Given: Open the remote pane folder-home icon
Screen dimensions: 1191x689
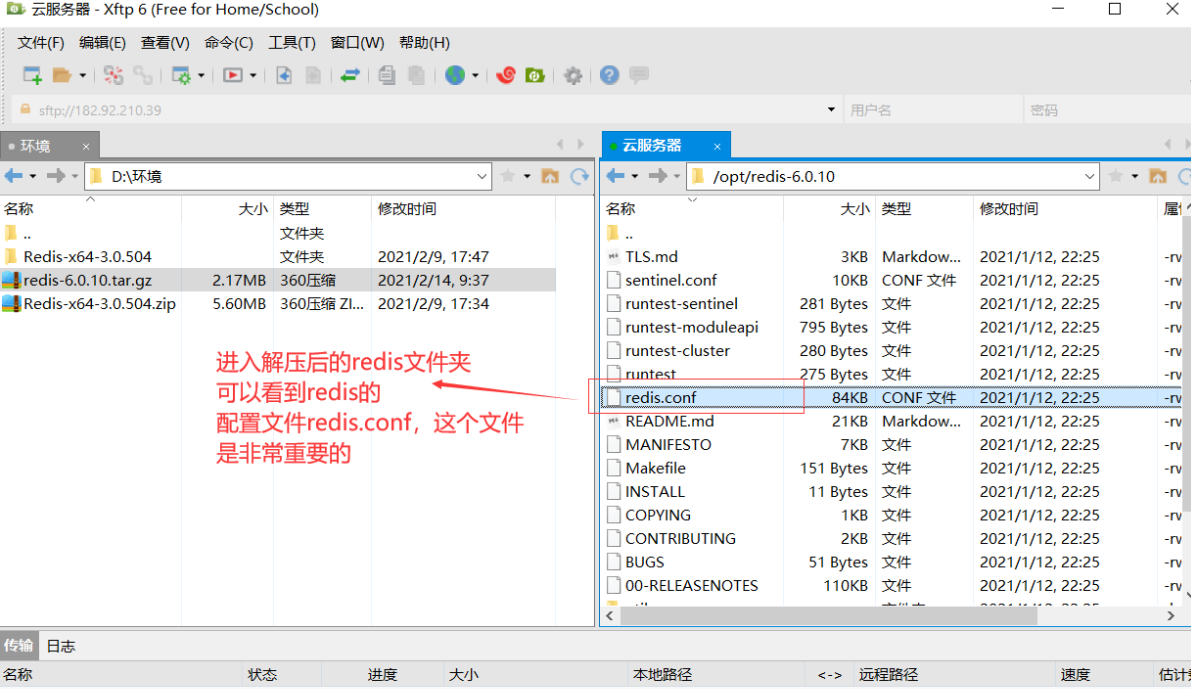Looking at the screenshot, I should click(1158, 176).
